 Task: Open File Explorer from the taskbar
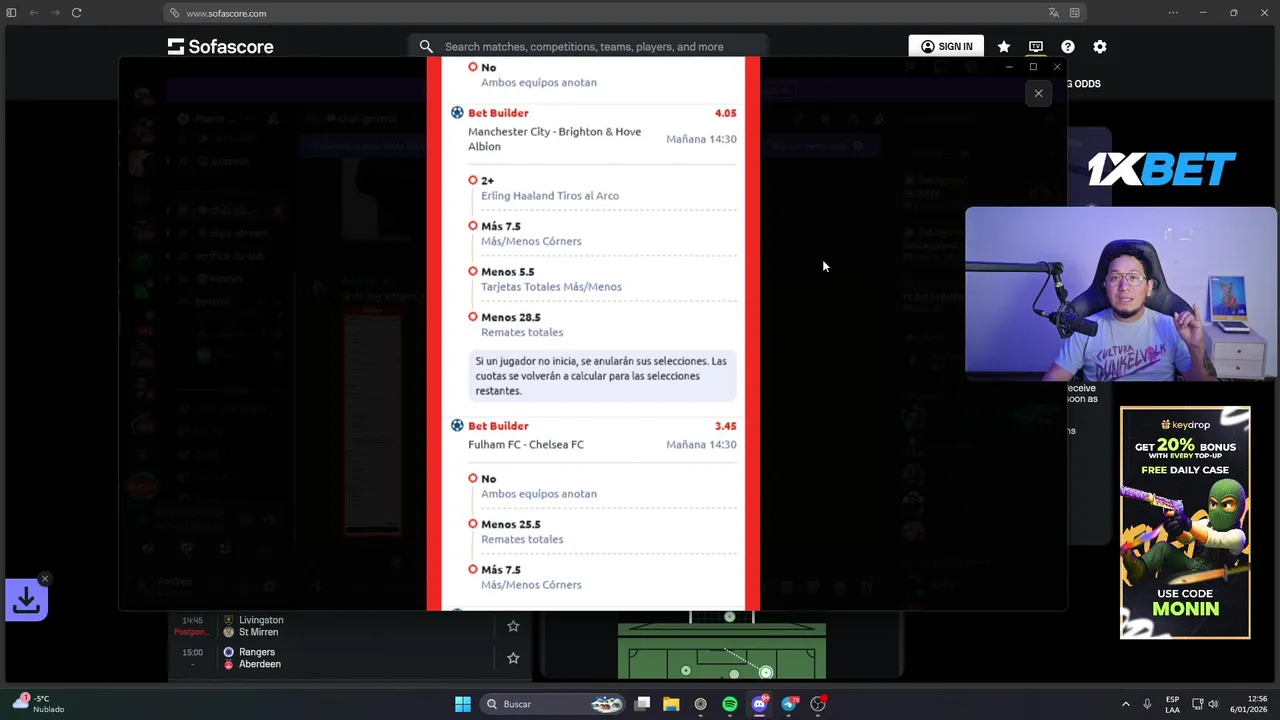coord(671,704)
